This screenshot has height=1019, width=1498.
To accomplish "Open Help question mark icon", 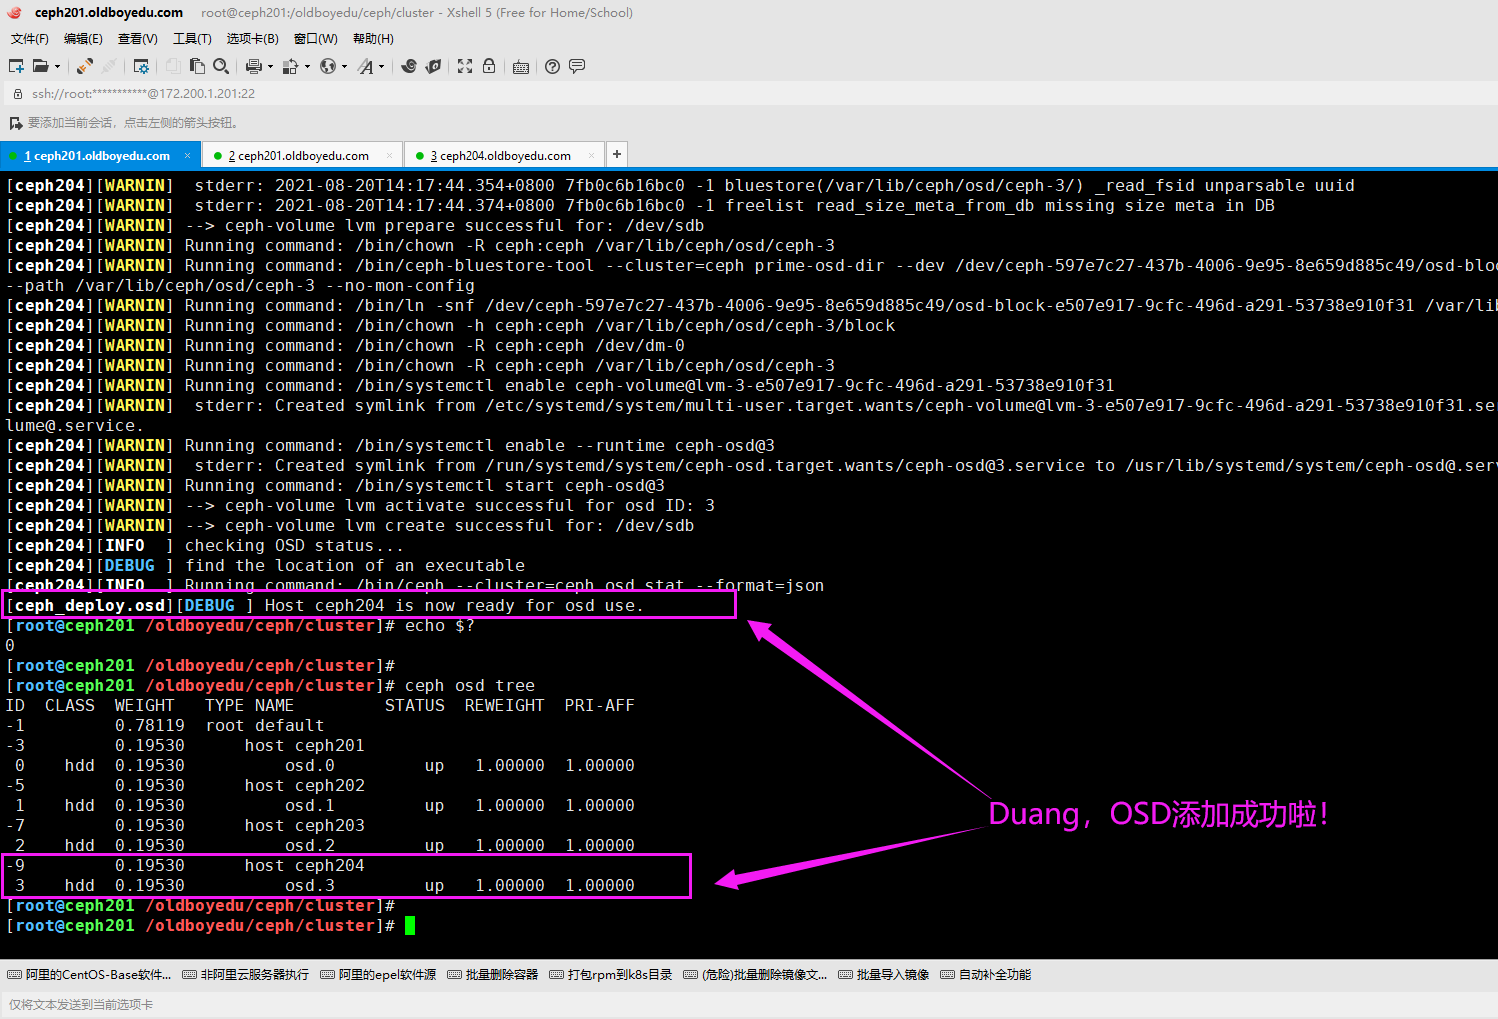I will pos(552,66).
